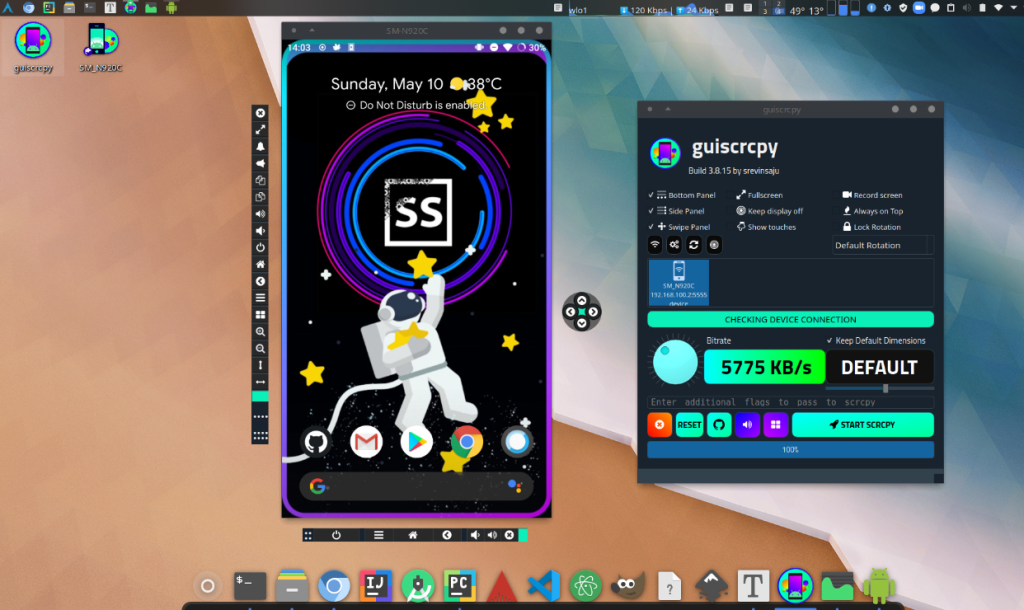Click the purple grid button in guiscrcpy
Image resolution: width=1024 pixels, height=610 pixels.
coord(776,425)
